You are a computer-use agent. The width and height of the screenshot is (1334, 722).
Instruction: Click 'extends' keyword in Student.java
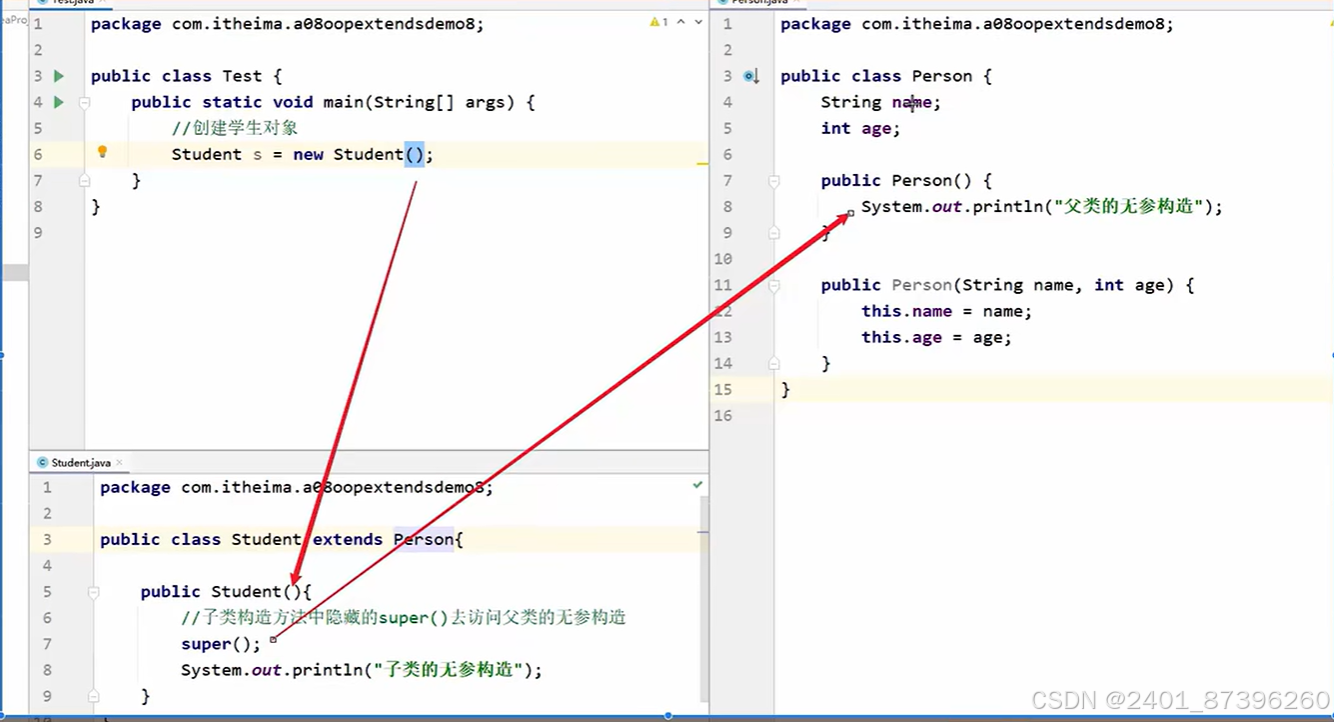[x=347, y=539]
